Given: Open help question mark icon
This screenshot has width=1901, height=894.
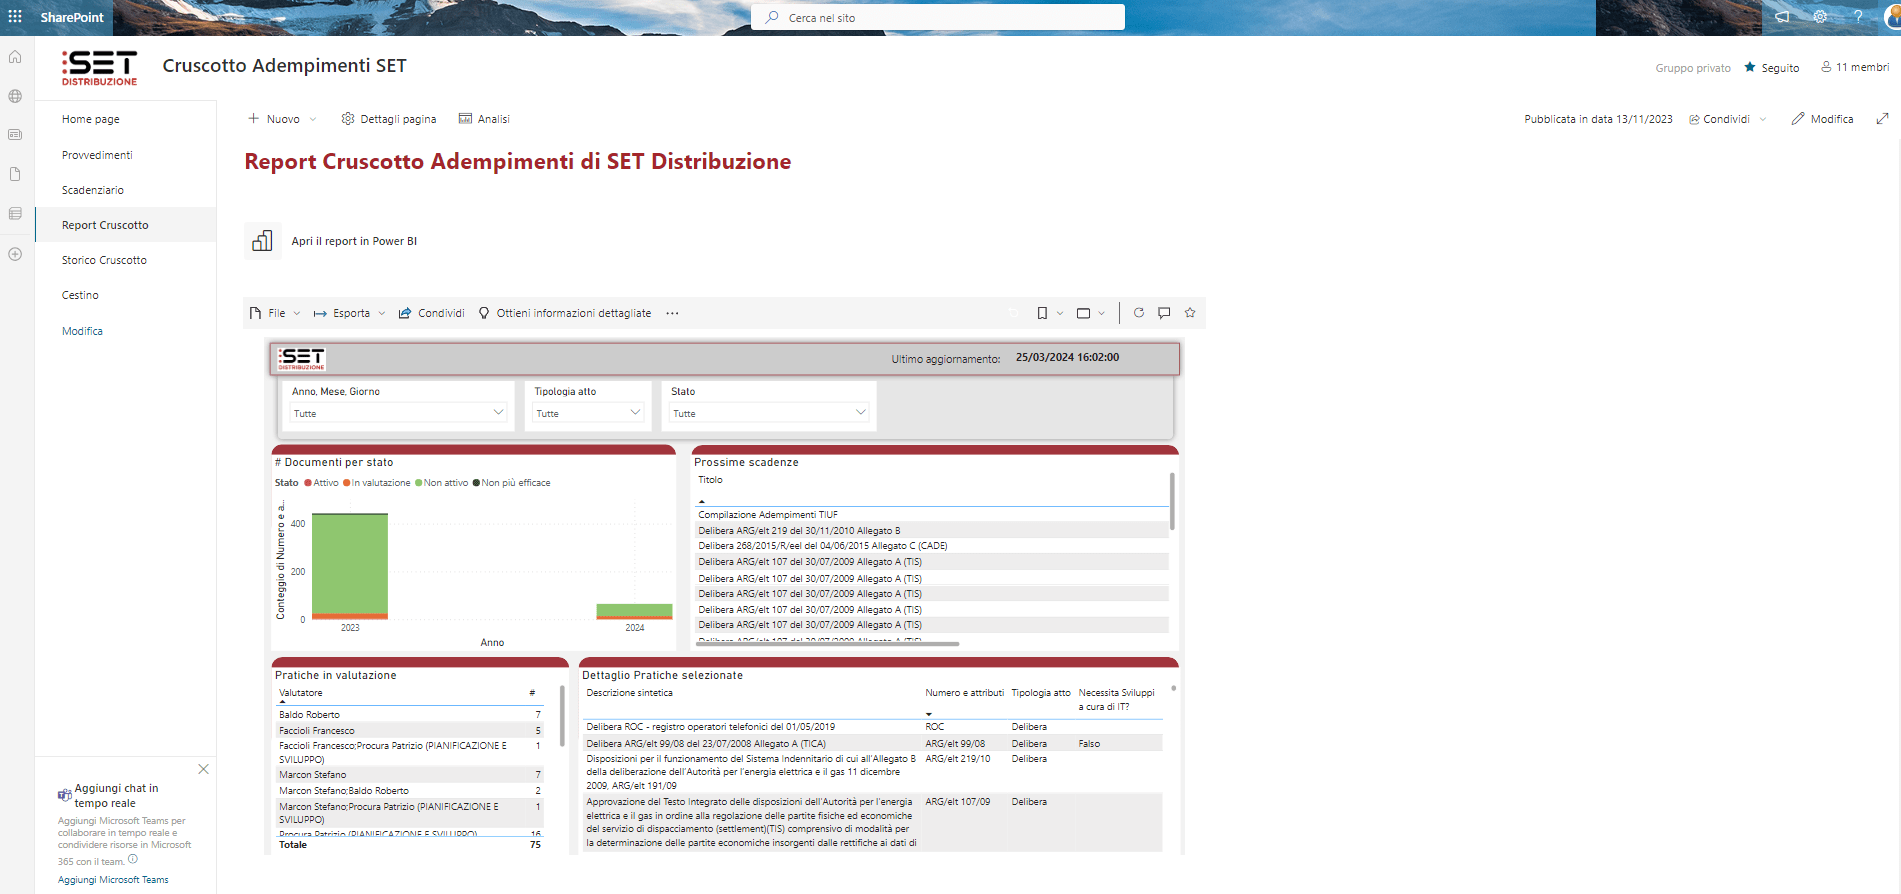Looking at the screenshot, I should coord(1858,17).
